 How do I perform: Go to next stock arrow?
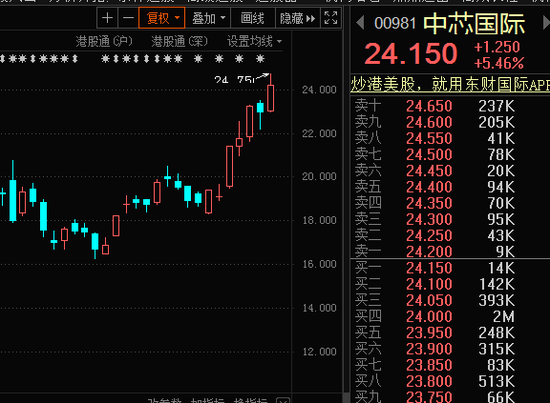click(546, 23)
